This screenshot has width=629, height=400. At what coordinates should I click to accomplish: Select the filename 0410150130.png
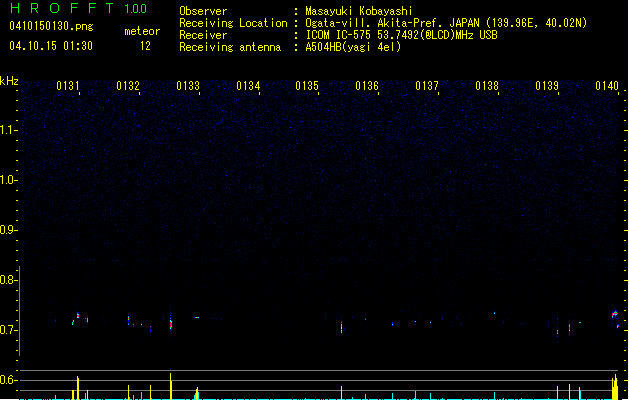pyautogui.click(x=51, y=27)
